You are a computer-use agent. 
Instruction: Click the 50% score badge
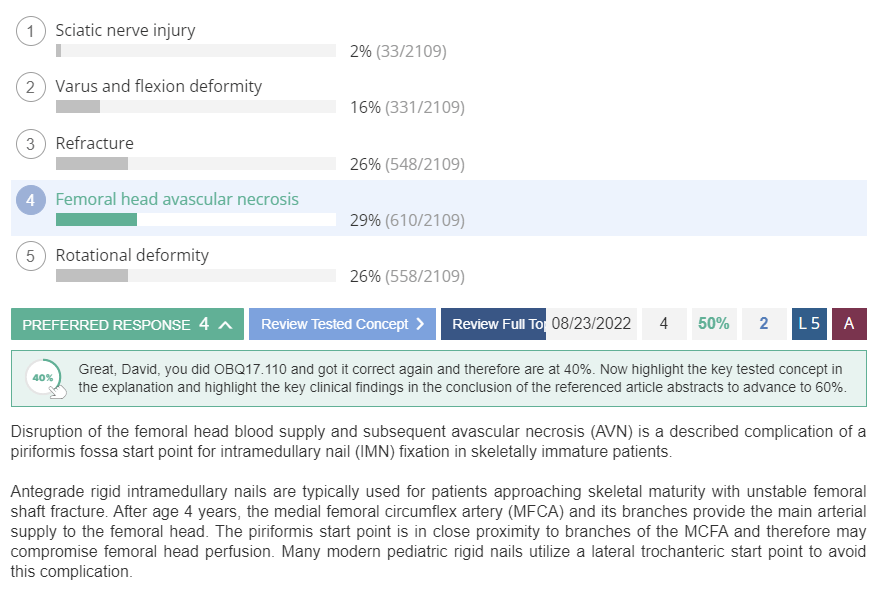tap(713, 324)
